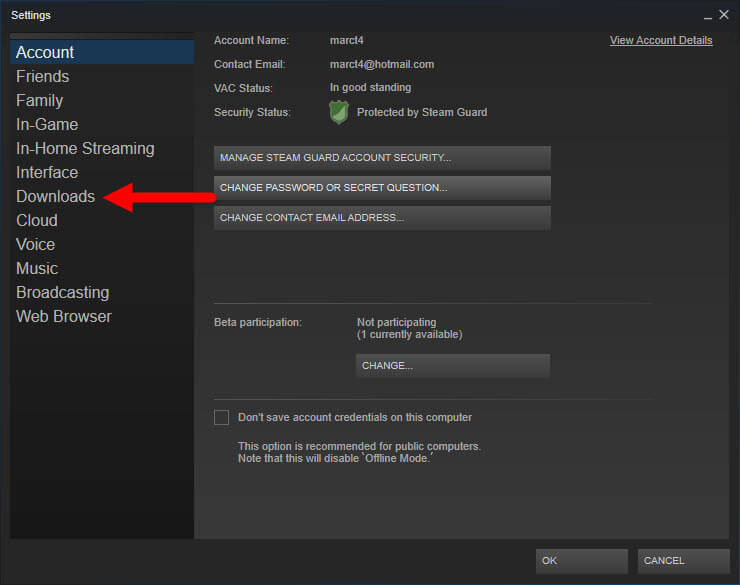This screenshot has height=585, width=740.
Task: Click the account name marct4
Action: click(x=347, y=41)
